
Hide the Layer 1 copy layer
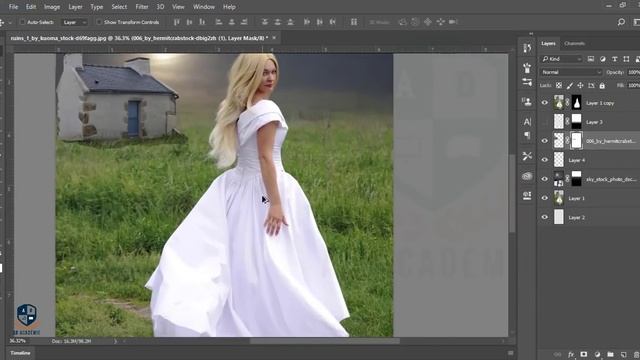click(544, 103)
